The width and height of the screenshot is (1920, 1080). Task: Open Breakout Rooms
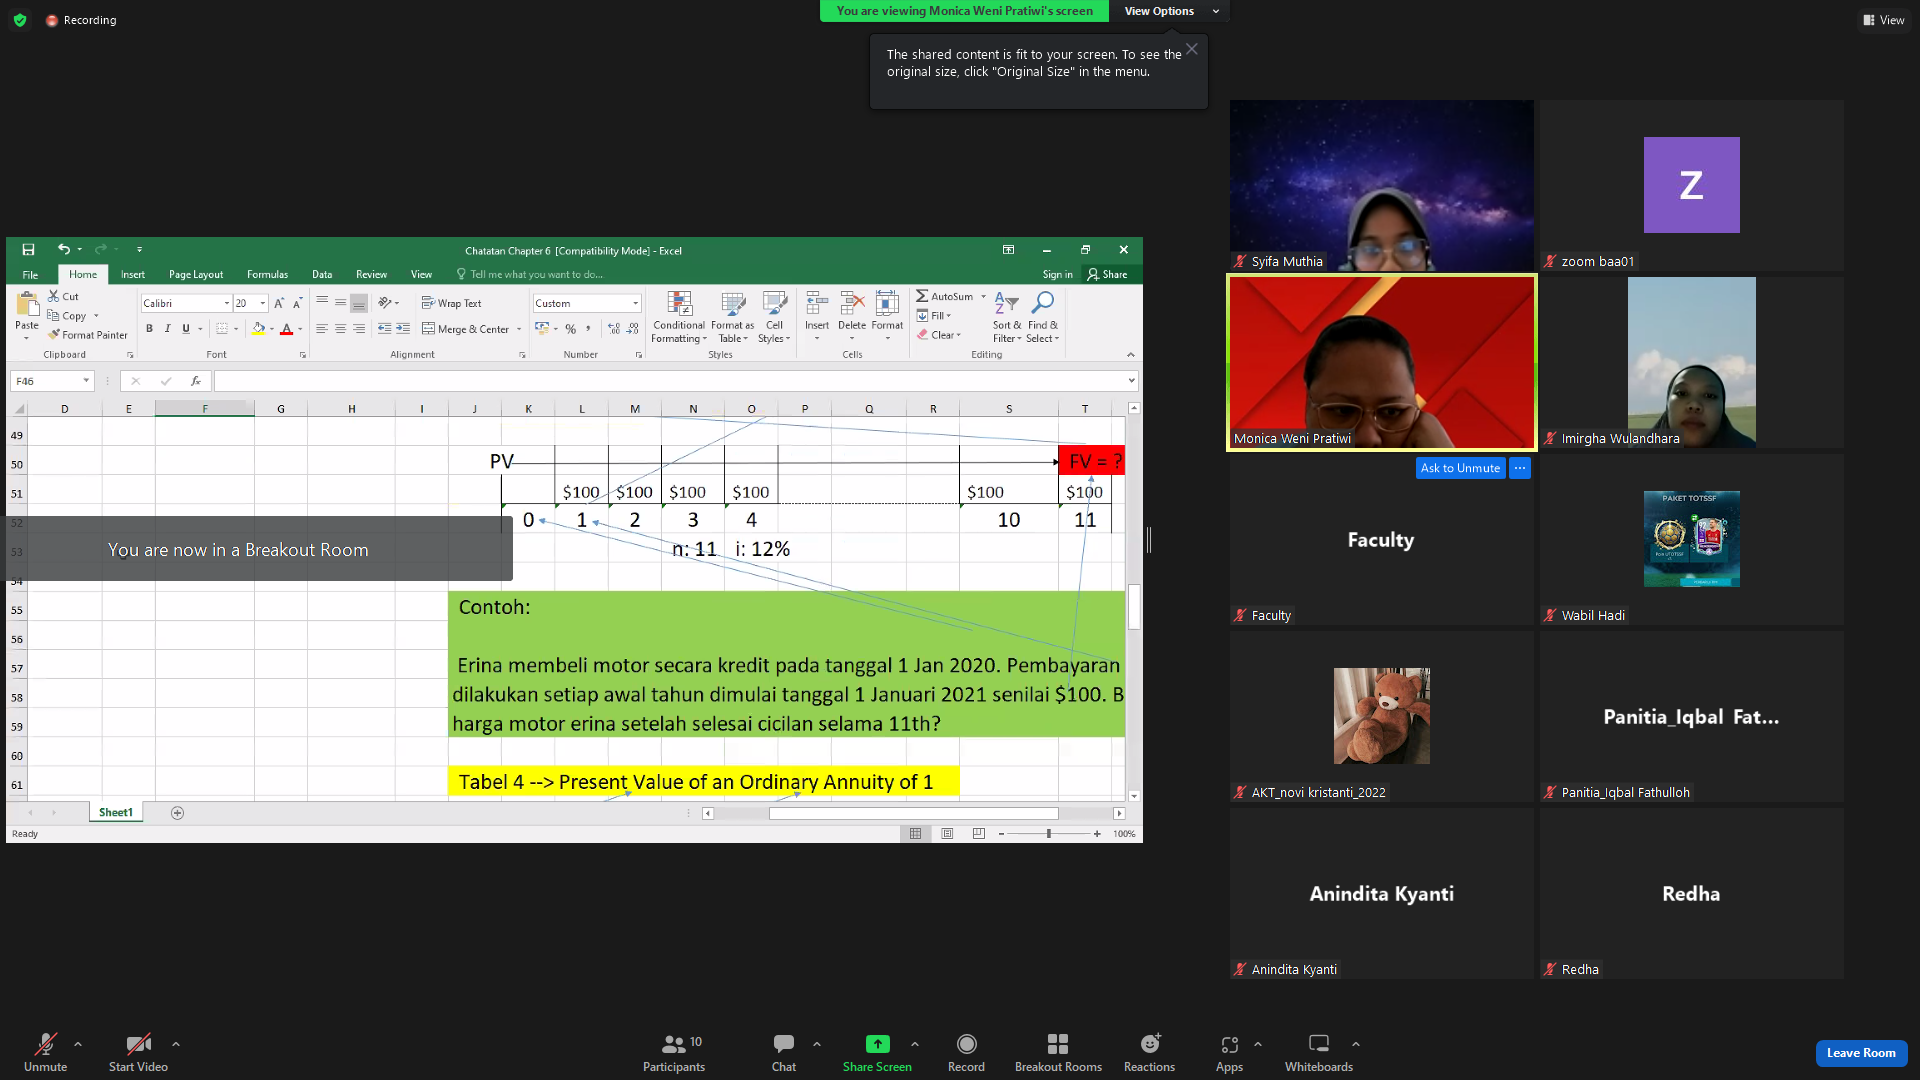click(x=1058, y=1052)
